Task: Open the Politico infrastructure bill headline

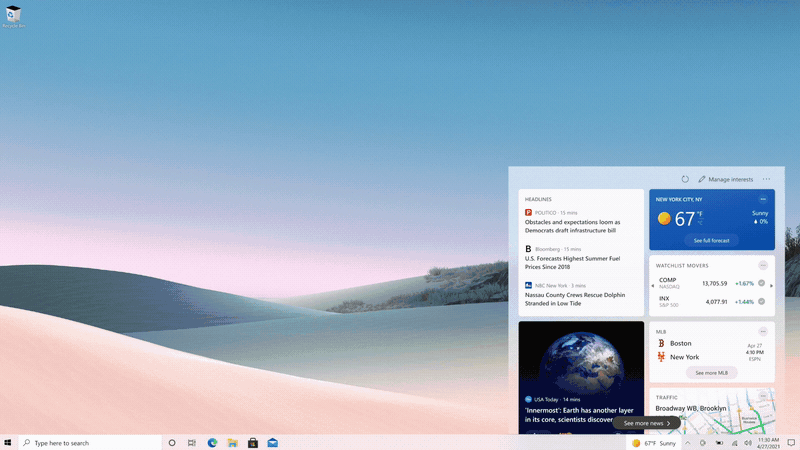Action: 575,226
